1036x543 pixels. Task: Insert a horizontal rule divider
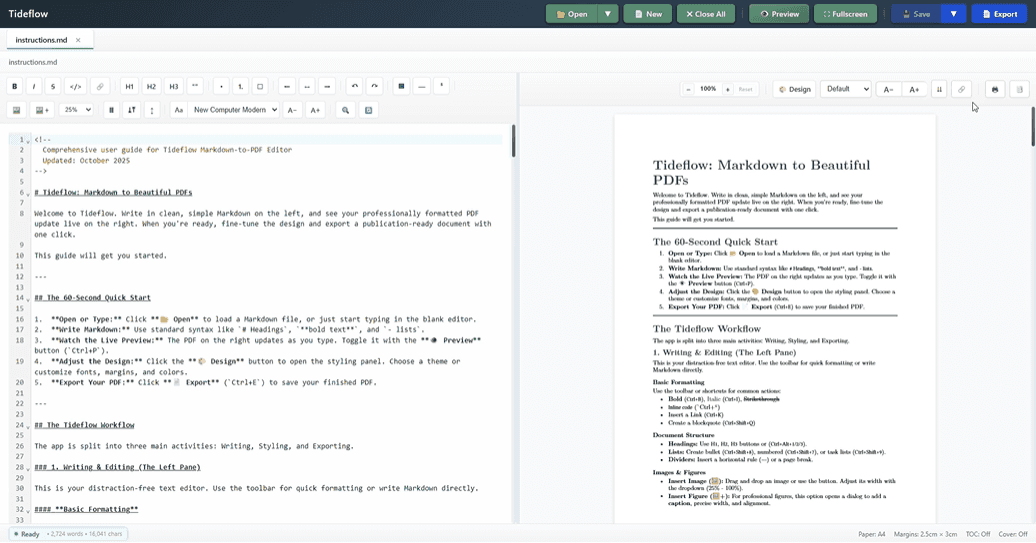pyautogui.click(x=422, y=87)
